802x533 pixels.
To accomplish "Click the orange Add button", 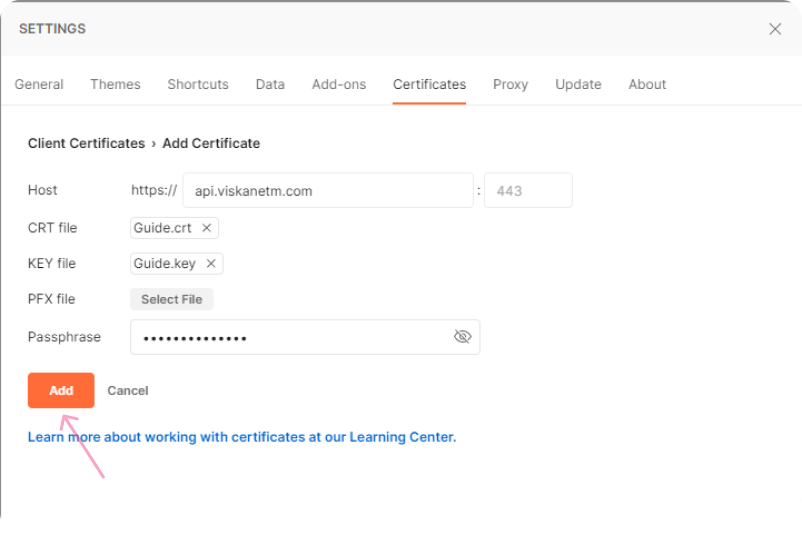I will point(61,390).
